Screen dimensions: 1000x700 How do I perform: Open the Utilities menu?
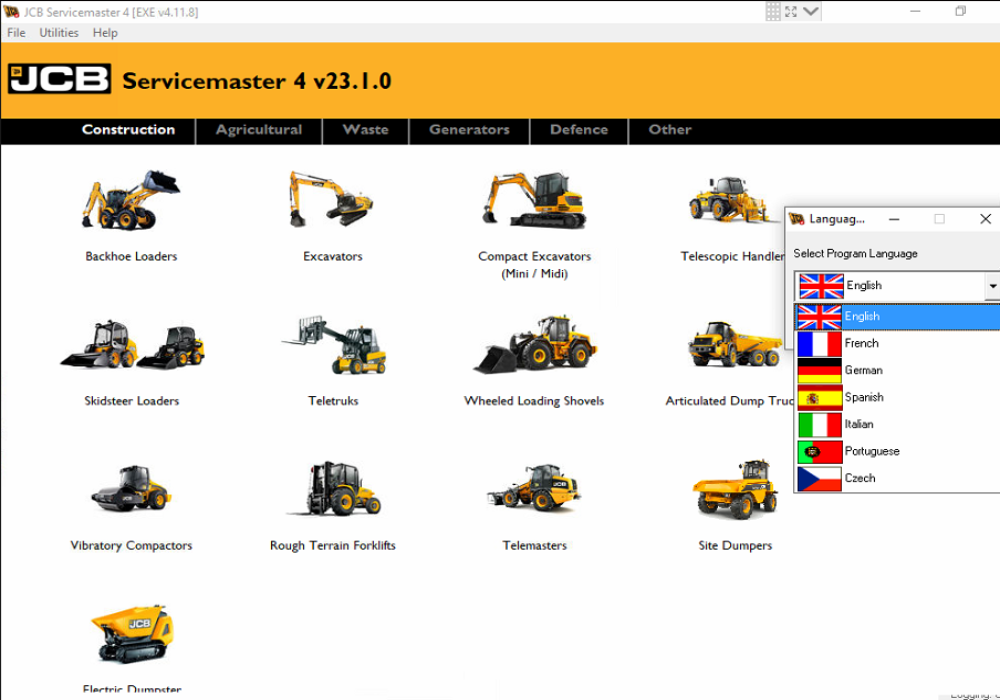(x=59, y=33)
